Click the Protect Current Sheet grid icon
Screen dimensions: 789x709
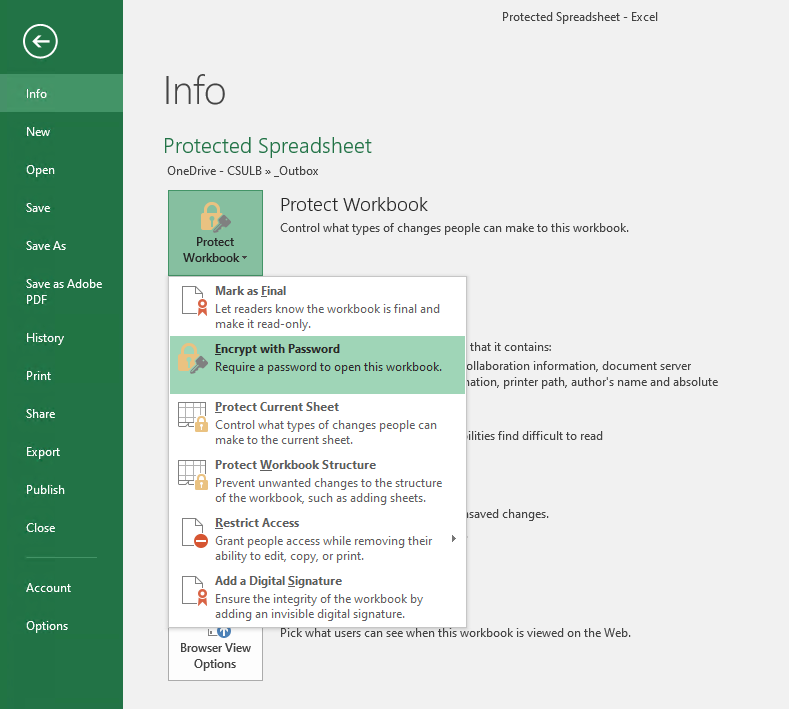pyautogui.click(x=193, y=417)
